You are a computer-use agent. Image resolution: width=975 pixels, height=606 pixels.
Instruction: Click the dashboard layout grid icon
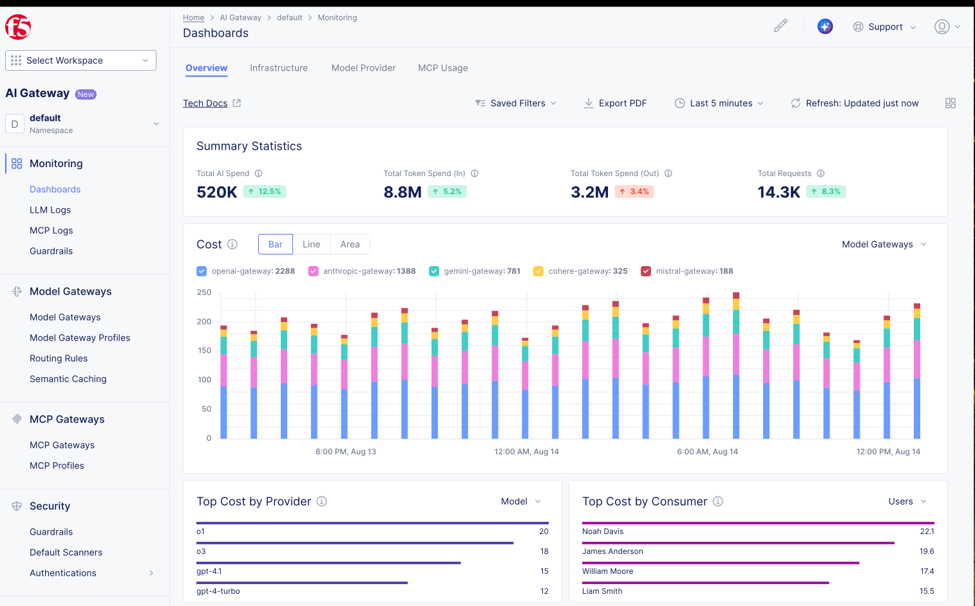[950, 103]
